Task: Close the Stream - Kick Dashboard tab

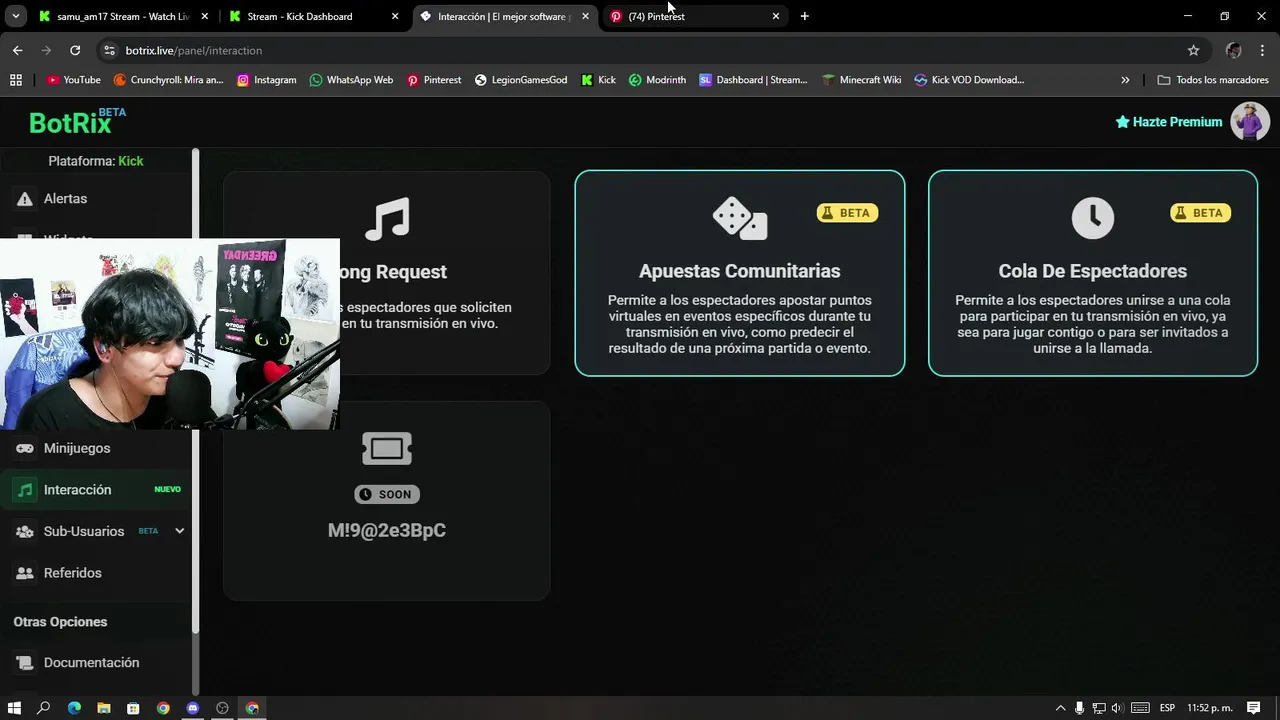Action: (x=395, y=17)
